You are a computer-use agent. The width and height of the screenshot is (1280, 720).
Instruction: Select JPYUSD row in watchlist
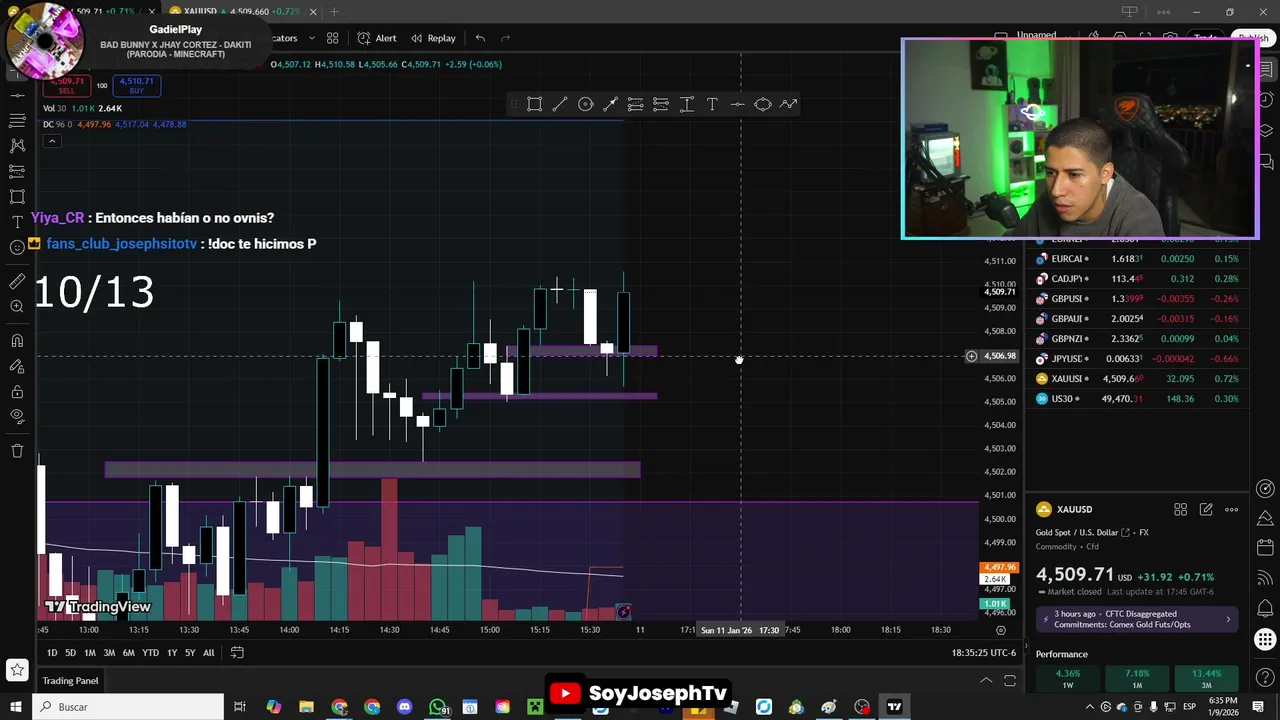tap(1138, 359)
